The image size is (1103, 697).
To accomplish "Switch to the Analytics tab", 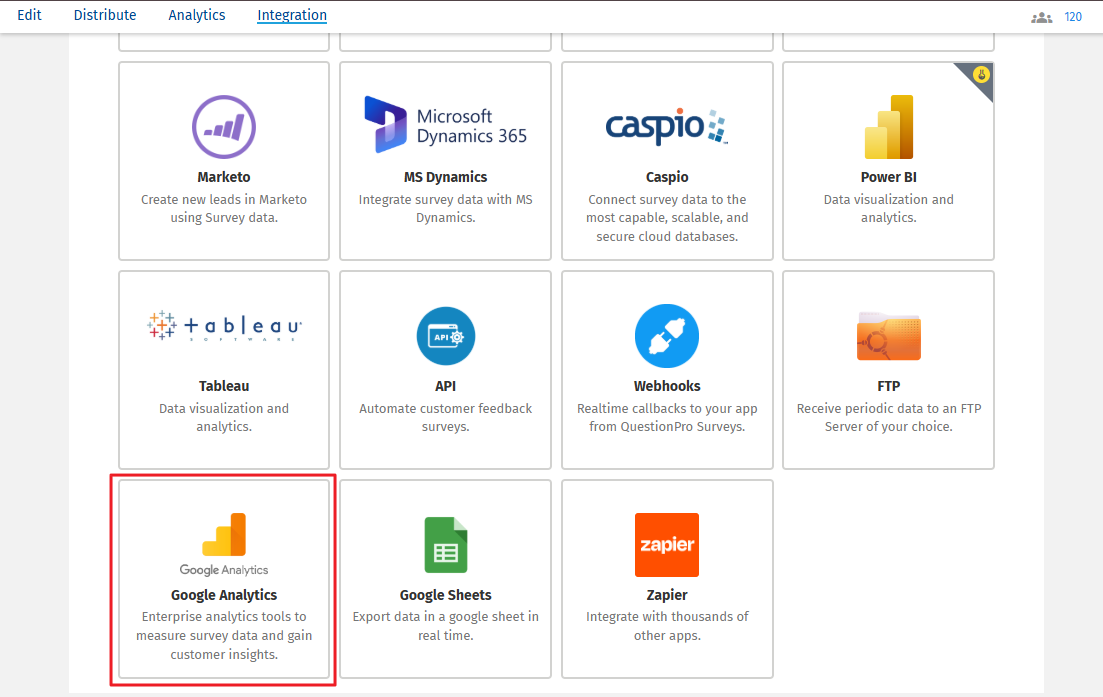I will 197,15.
